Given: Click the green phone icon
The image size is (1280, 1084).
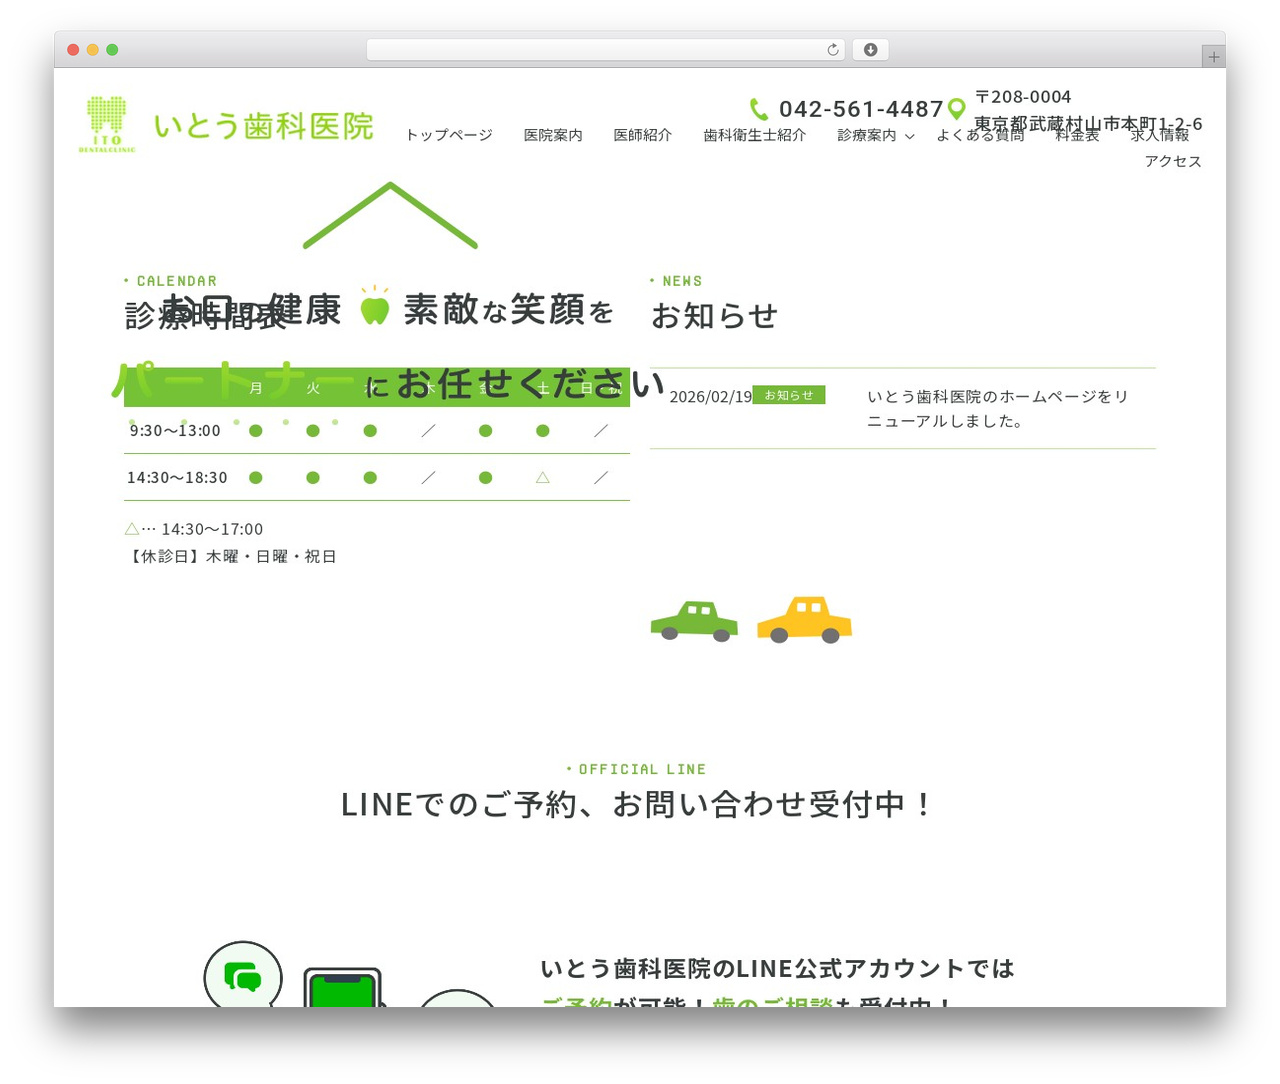Looking at the screenshot, I should pos(760,109).
